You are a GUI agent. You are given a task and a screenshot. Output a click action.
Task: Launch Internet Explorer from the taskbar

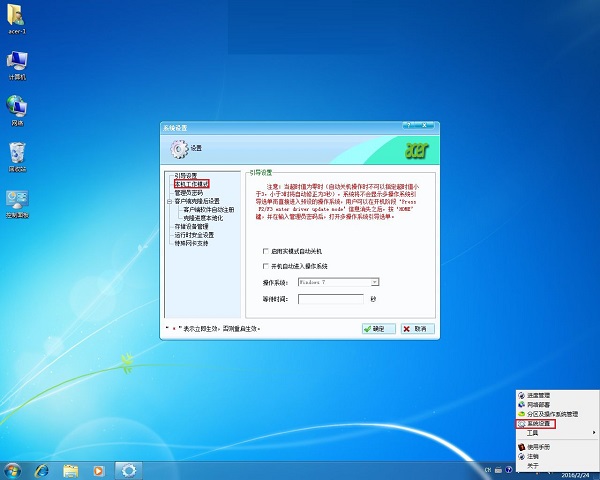pyautogui.click(x=41, y=471)
